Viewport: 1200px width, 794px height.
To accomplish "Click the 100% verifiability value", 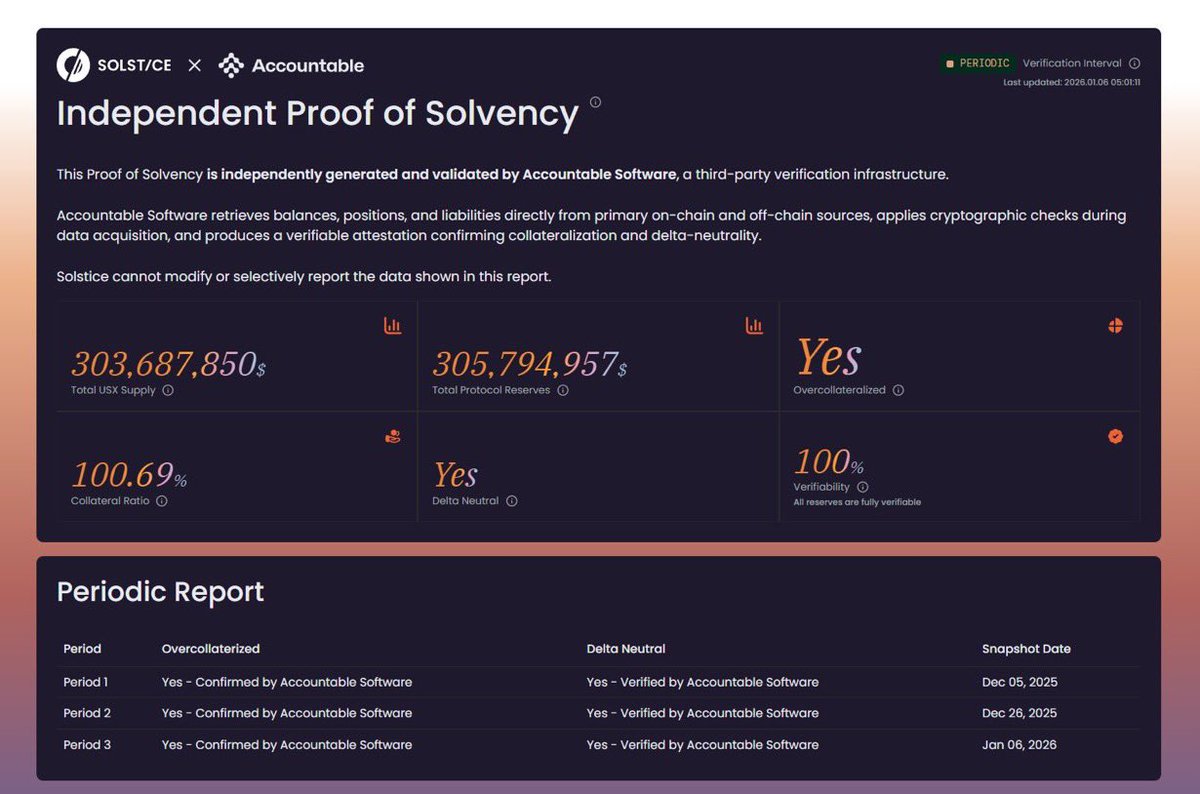I will [x=829, y=462].
